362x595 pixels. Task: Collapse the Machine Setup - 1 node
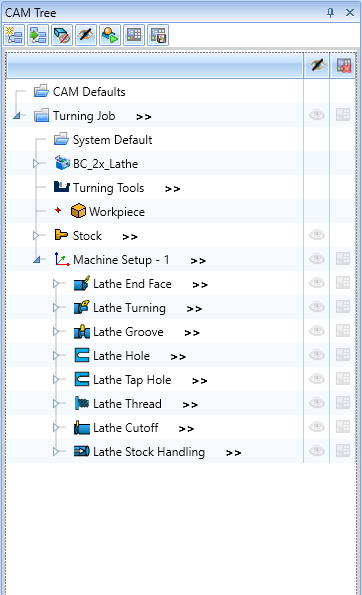37,260
